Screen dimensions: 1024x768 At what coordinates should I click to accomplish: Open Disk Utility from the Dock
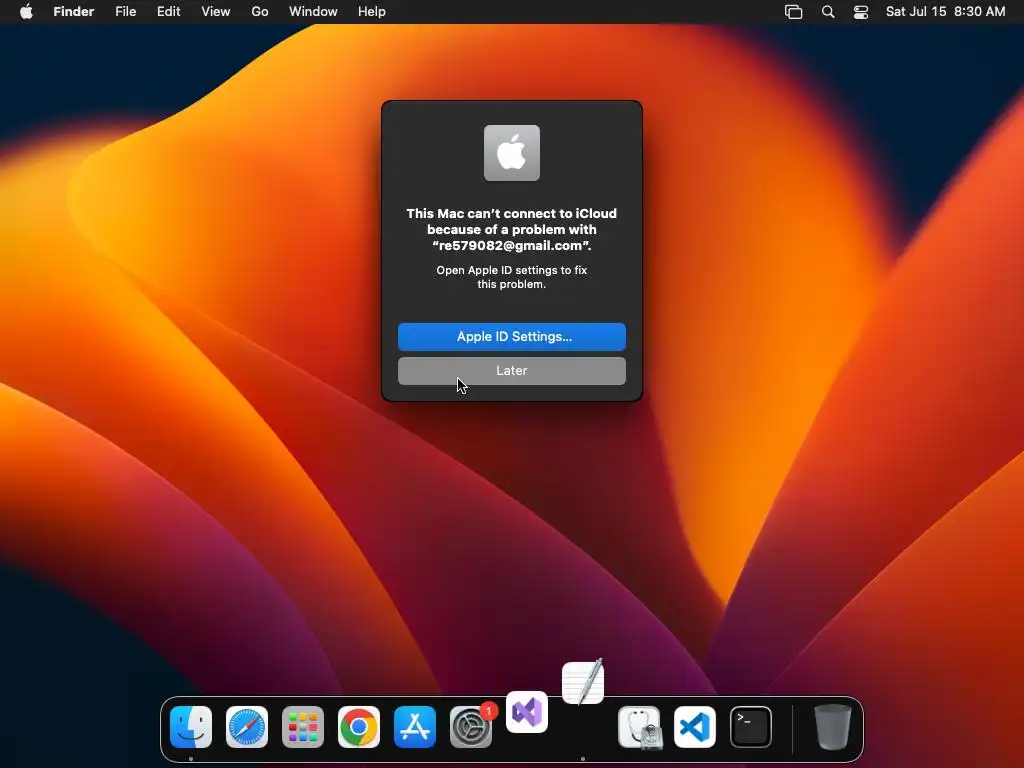[639, 727]
